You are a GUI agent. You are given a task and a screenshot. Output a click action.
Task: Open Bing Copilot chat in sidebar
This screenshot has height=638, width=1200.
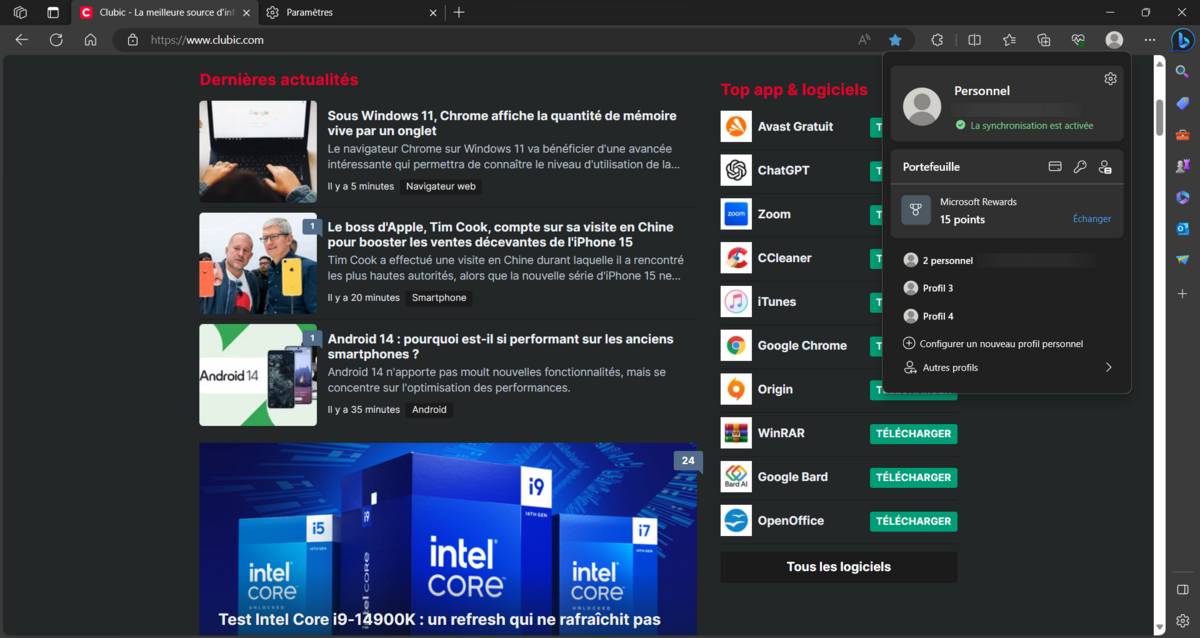click(x=1182, y=40)
